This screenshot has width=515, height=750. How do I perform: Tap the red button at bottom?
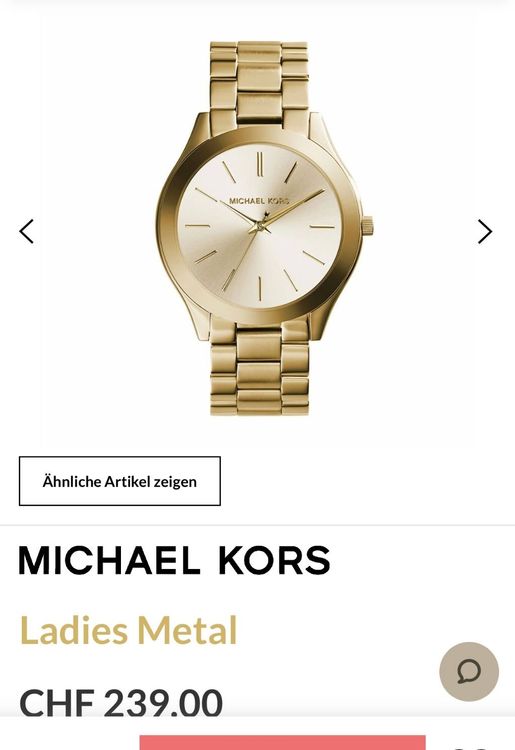pyautogui.click(x=283, y=743)
